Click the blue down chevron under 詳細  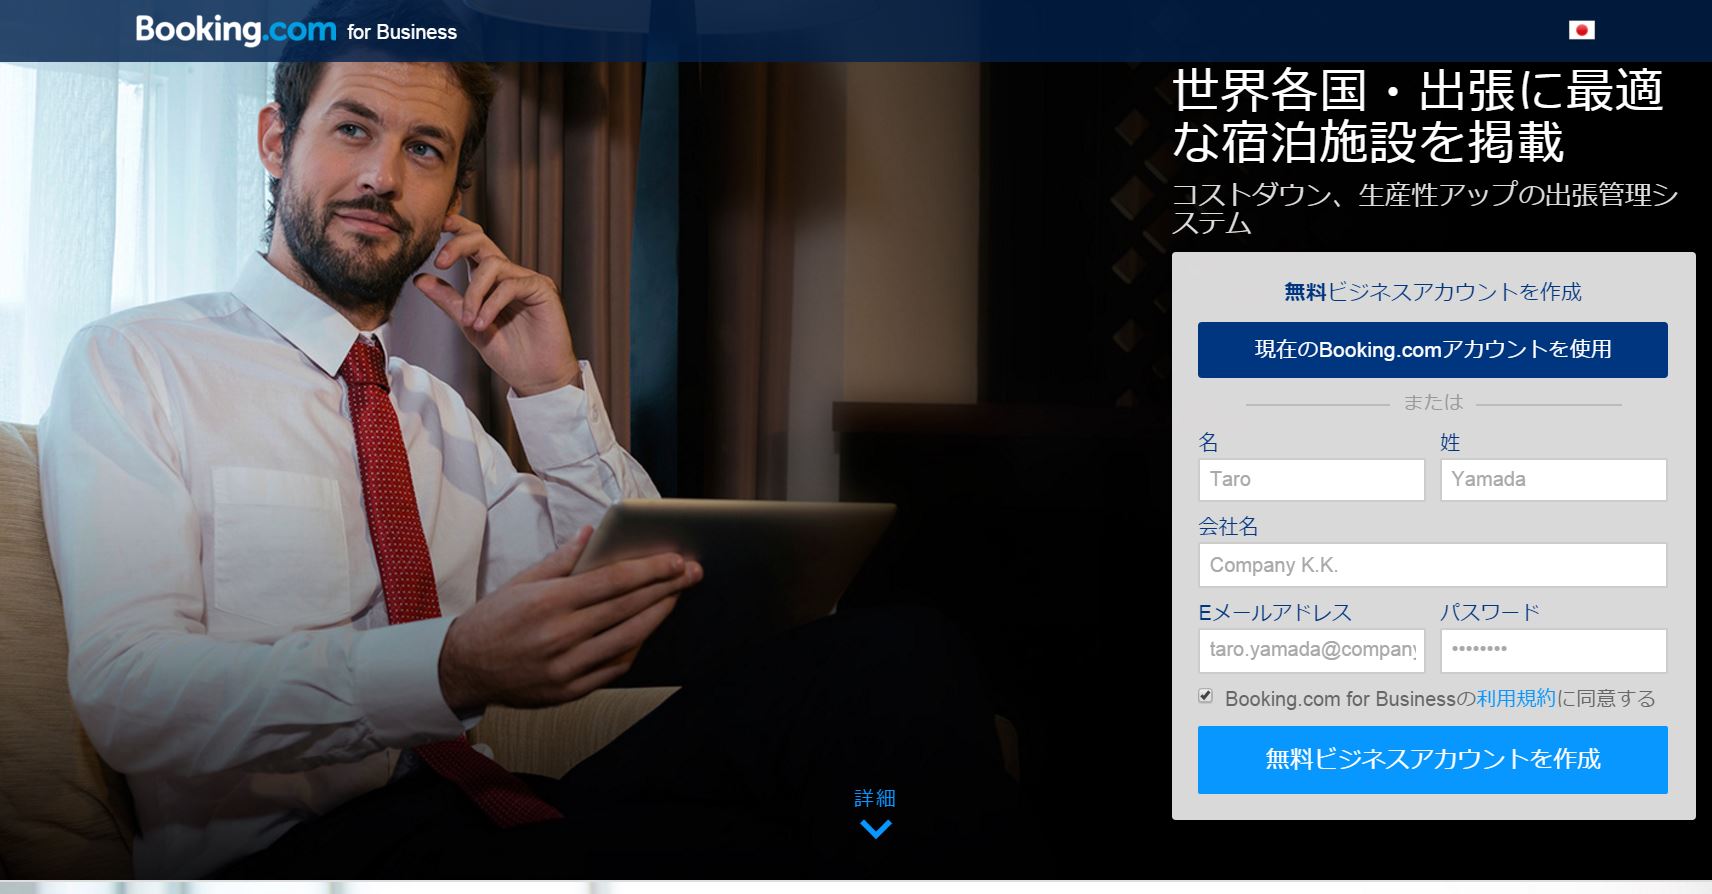[x=875, y=829]
